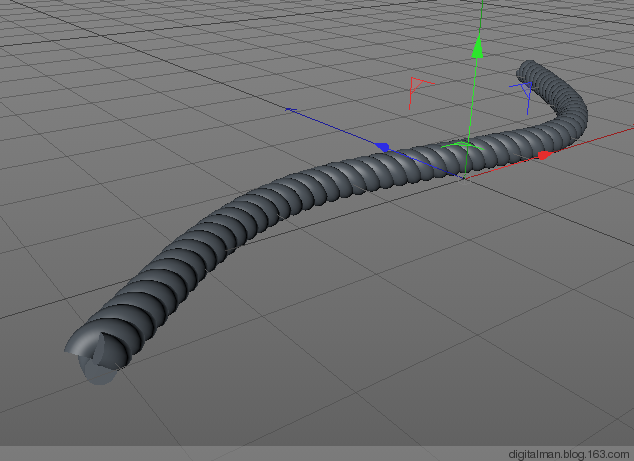
Task: Click the green rotation arc at the gizmo base
Action: [x=462, y=146]
